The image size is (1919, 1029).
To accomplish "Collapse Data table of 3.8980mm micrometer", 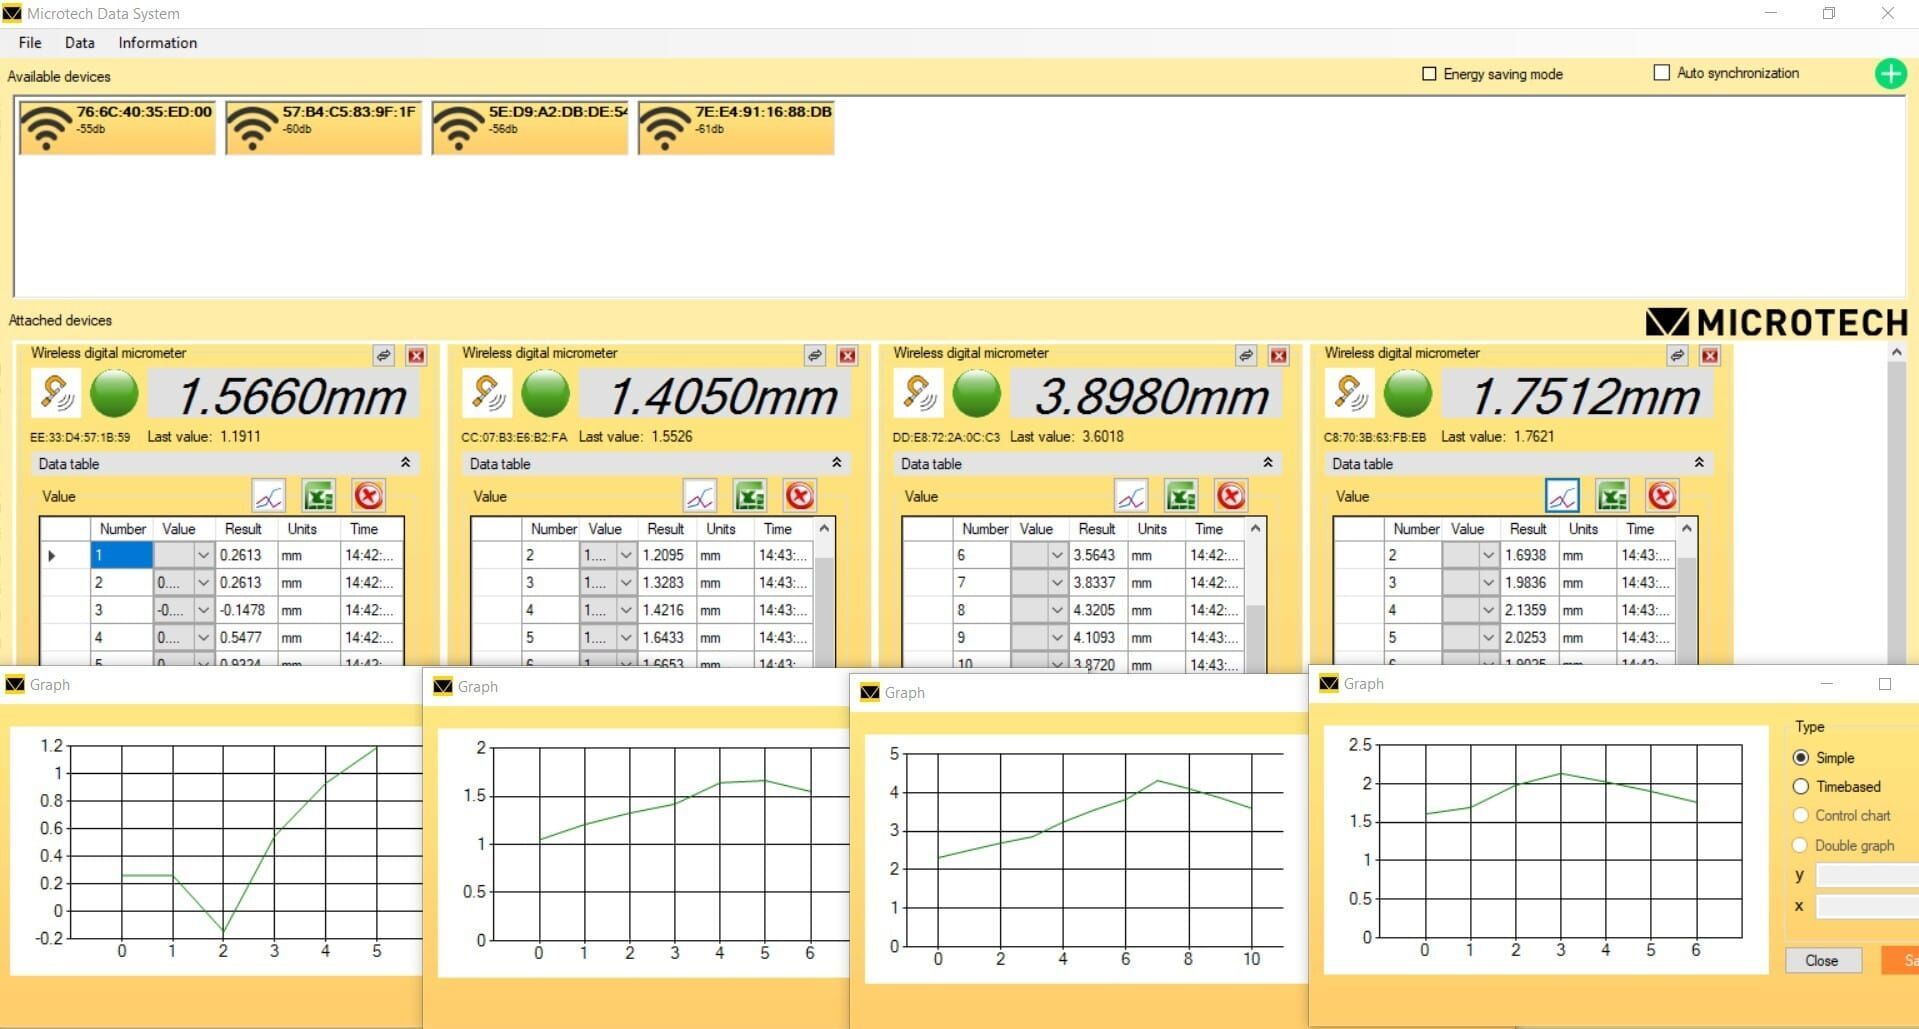I will pos(1267,463).
